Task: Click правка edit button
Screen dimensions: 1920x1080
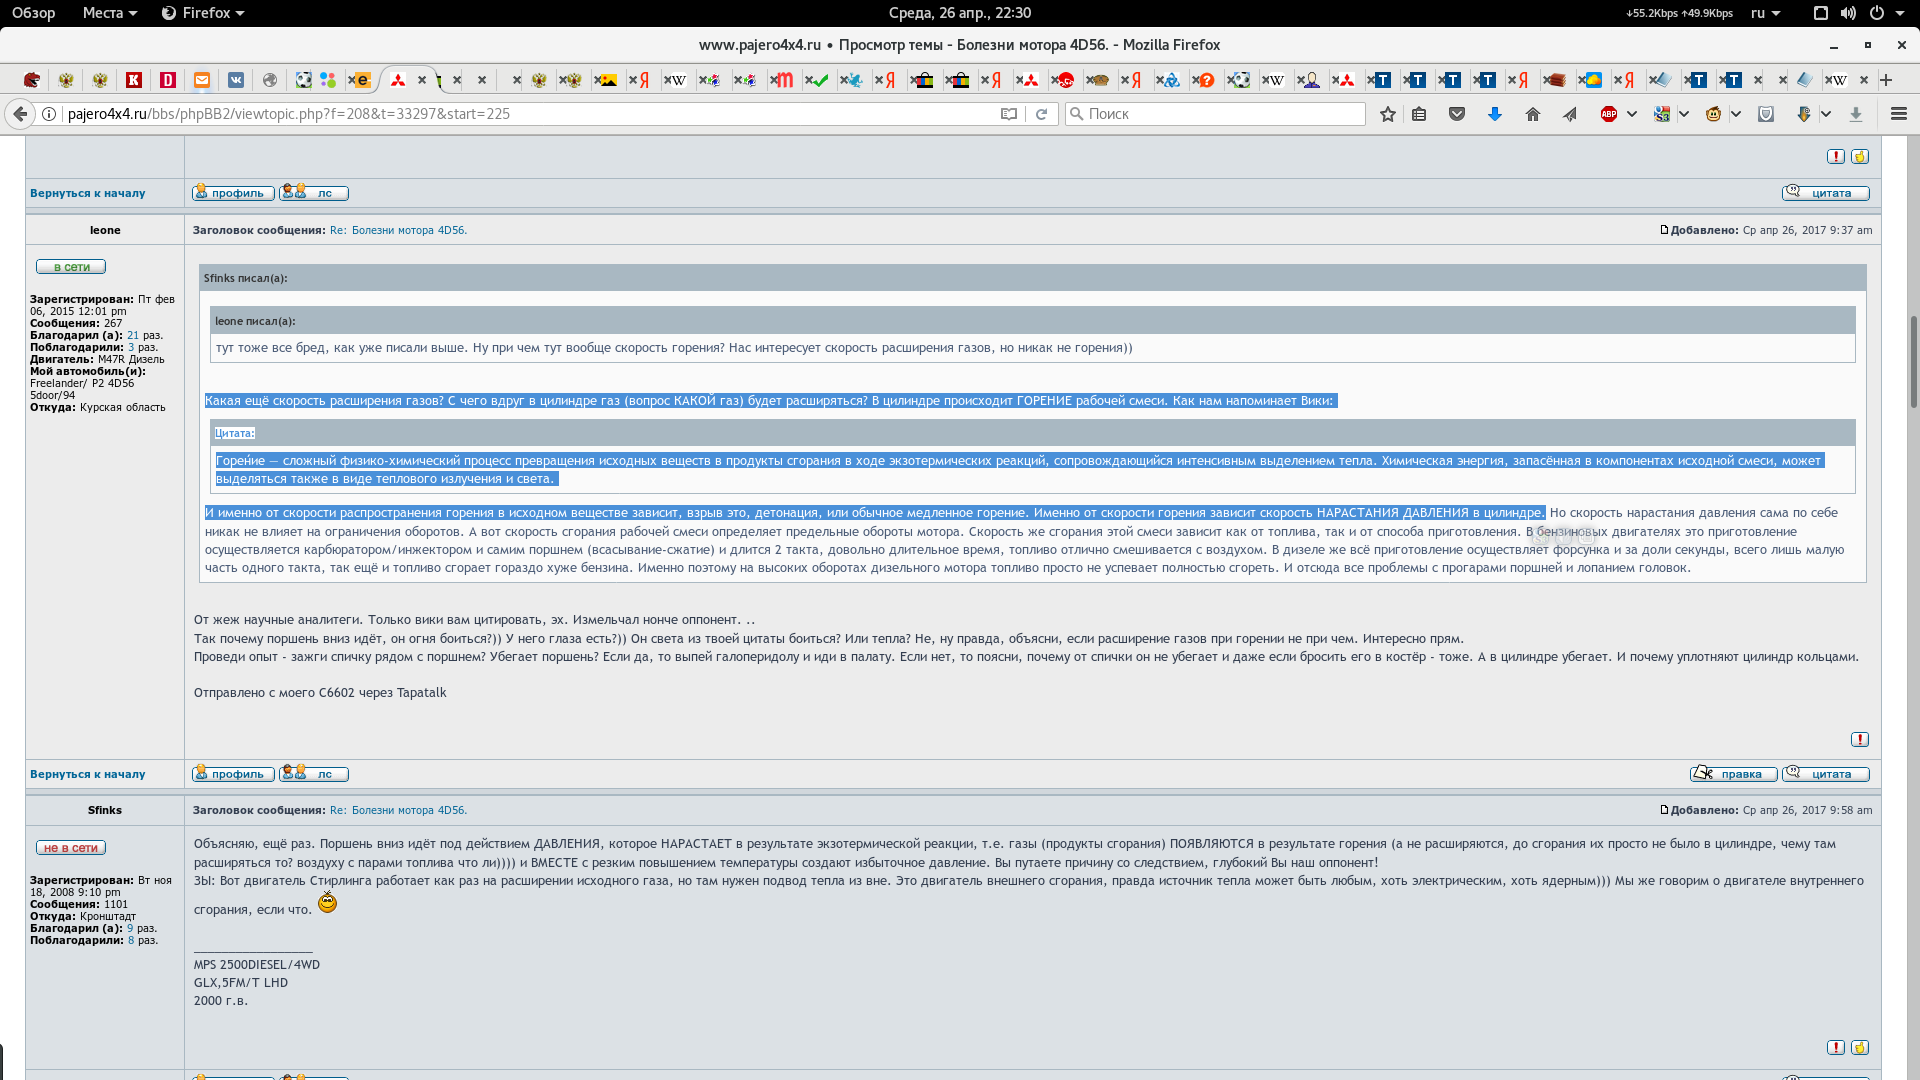Action: point(1733,774)
